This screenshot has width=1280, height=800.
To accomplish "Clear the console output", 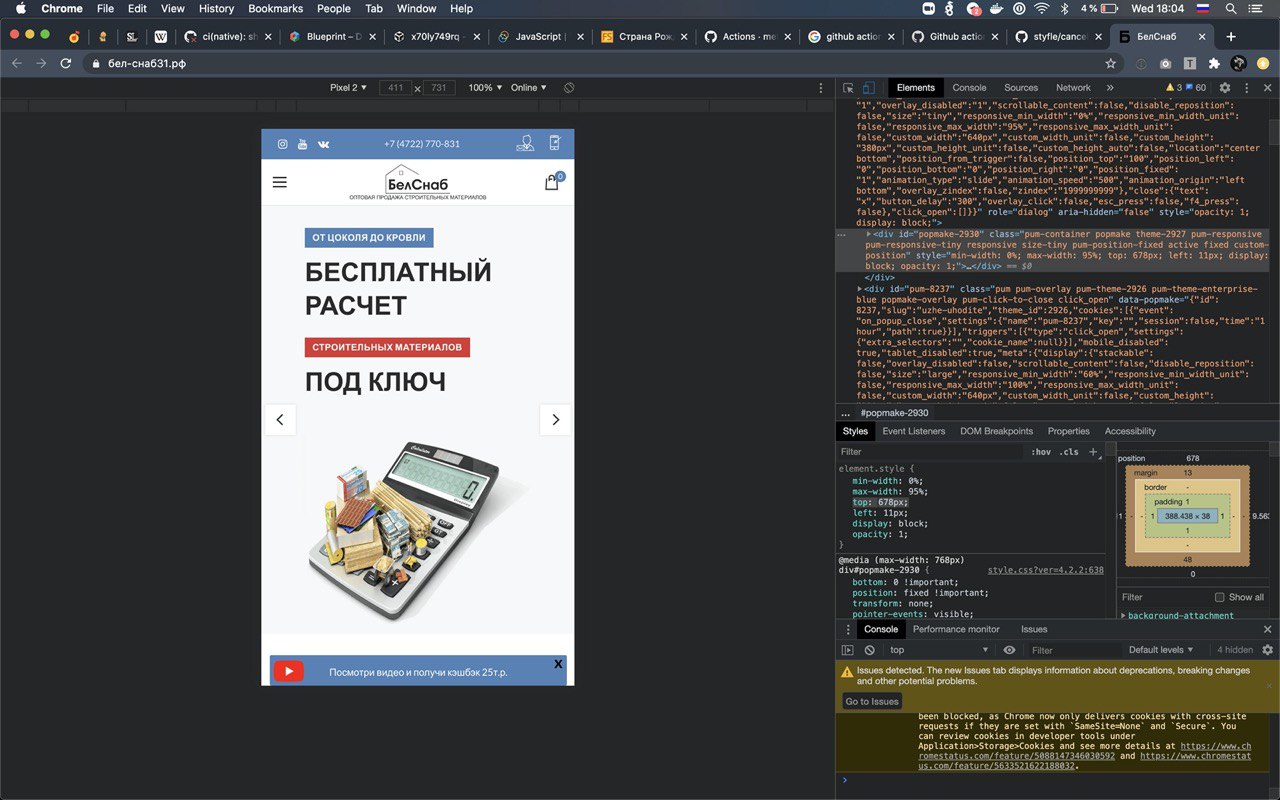I will tap(870, 650).
